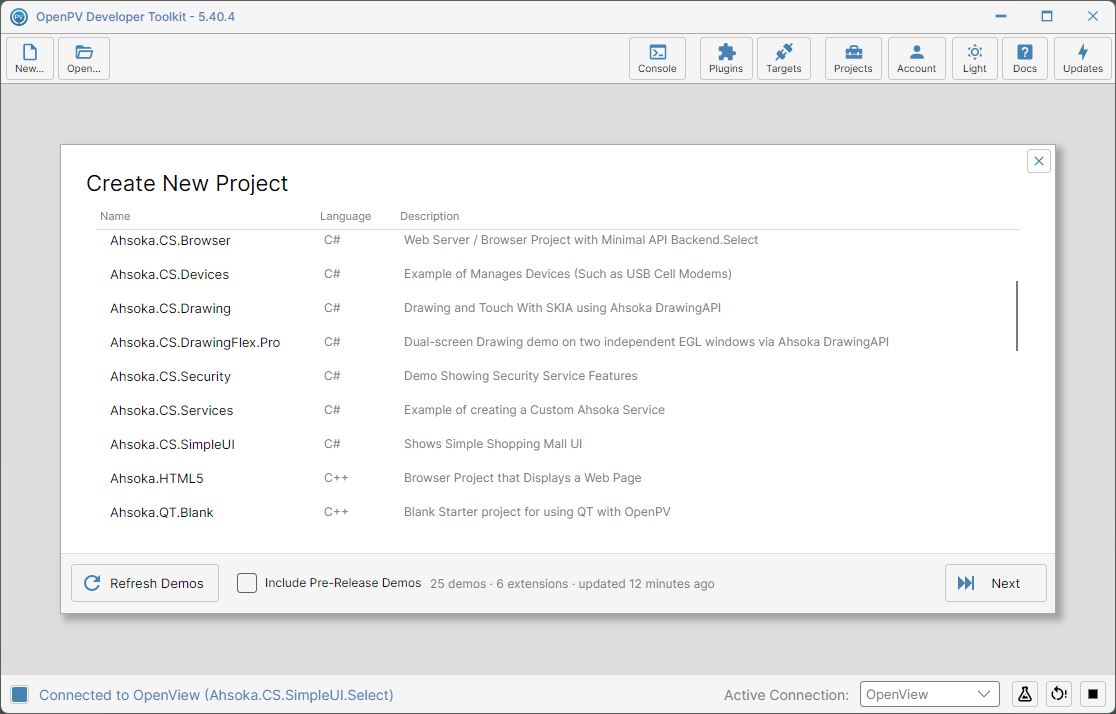
Task: Click the New project toolbar icon
Action: (x=30, y=58)
